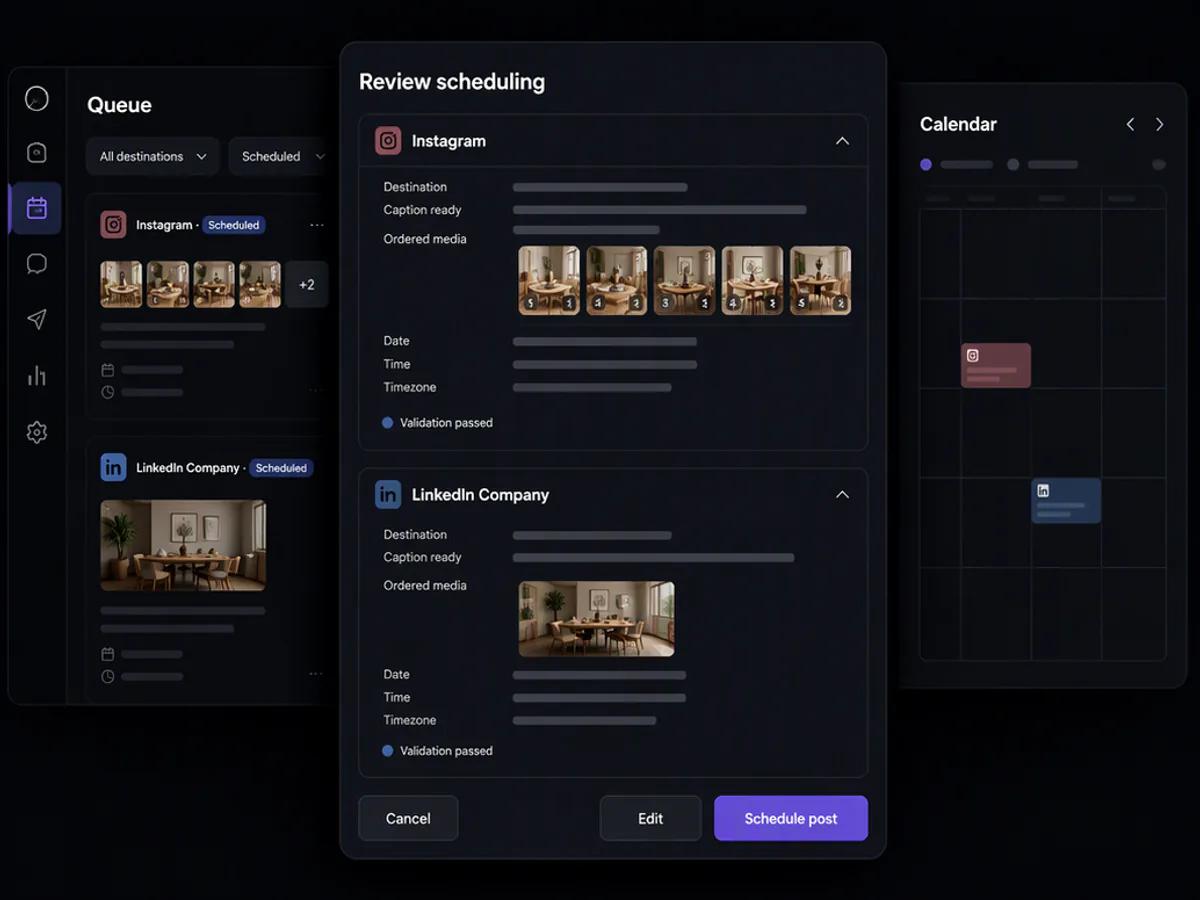Click Caption ready label in Instagram section
Viewport: 1200px width, 900px height.
click(422, 210)
